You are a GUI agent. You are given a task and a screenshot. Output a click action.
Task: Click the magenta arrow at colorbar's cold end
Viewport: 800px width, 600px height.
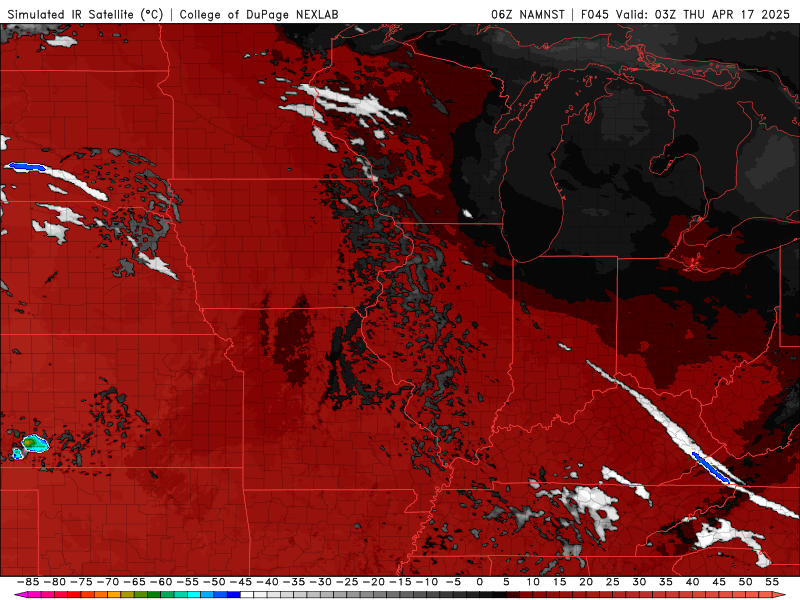[19, 595]
